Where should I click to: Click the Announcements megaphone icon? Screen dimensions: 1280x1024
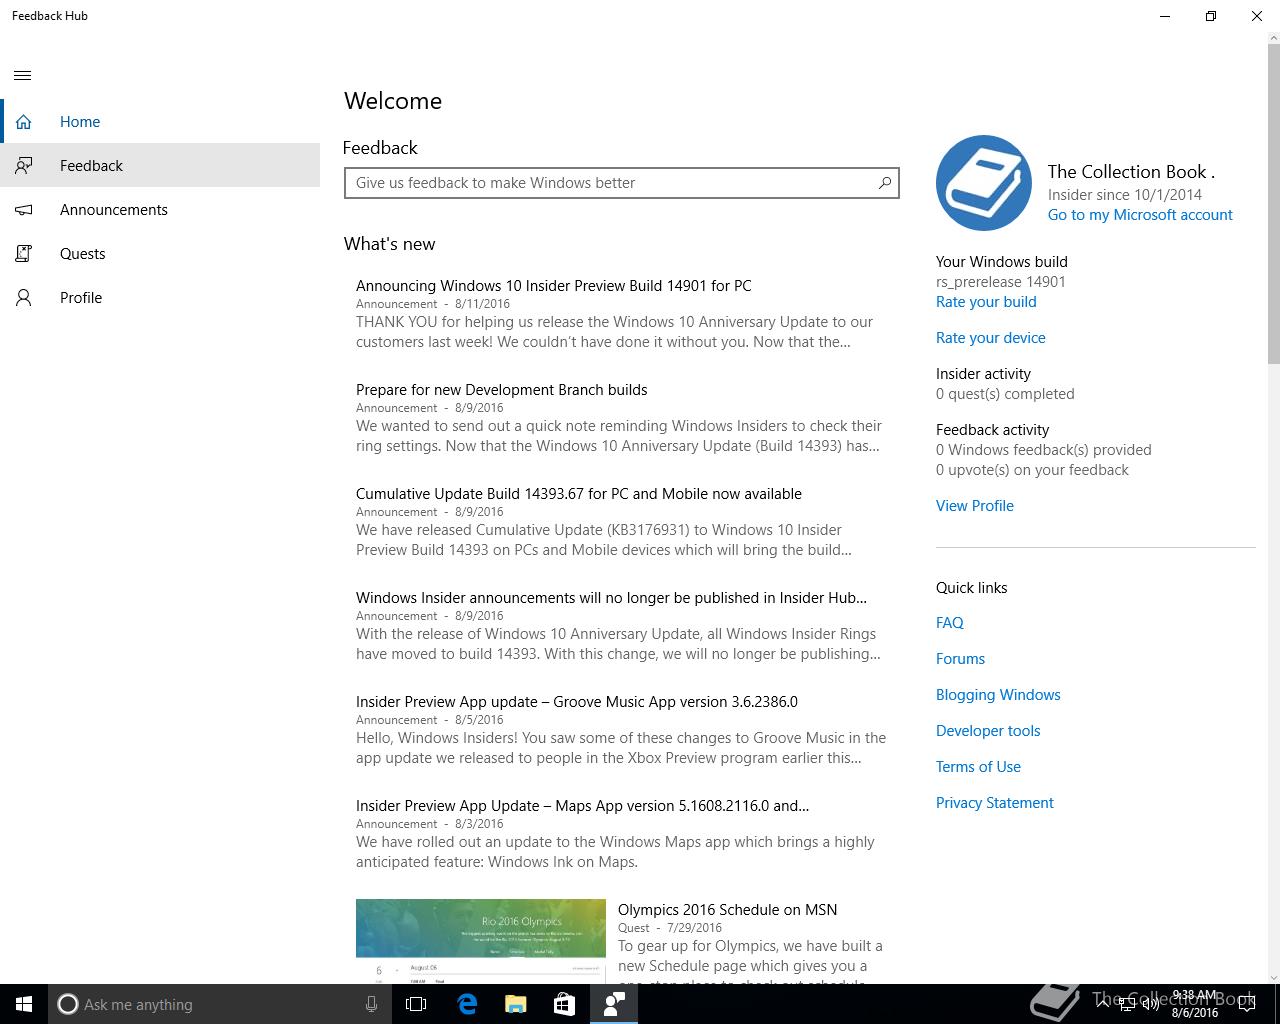coord(24,210)
